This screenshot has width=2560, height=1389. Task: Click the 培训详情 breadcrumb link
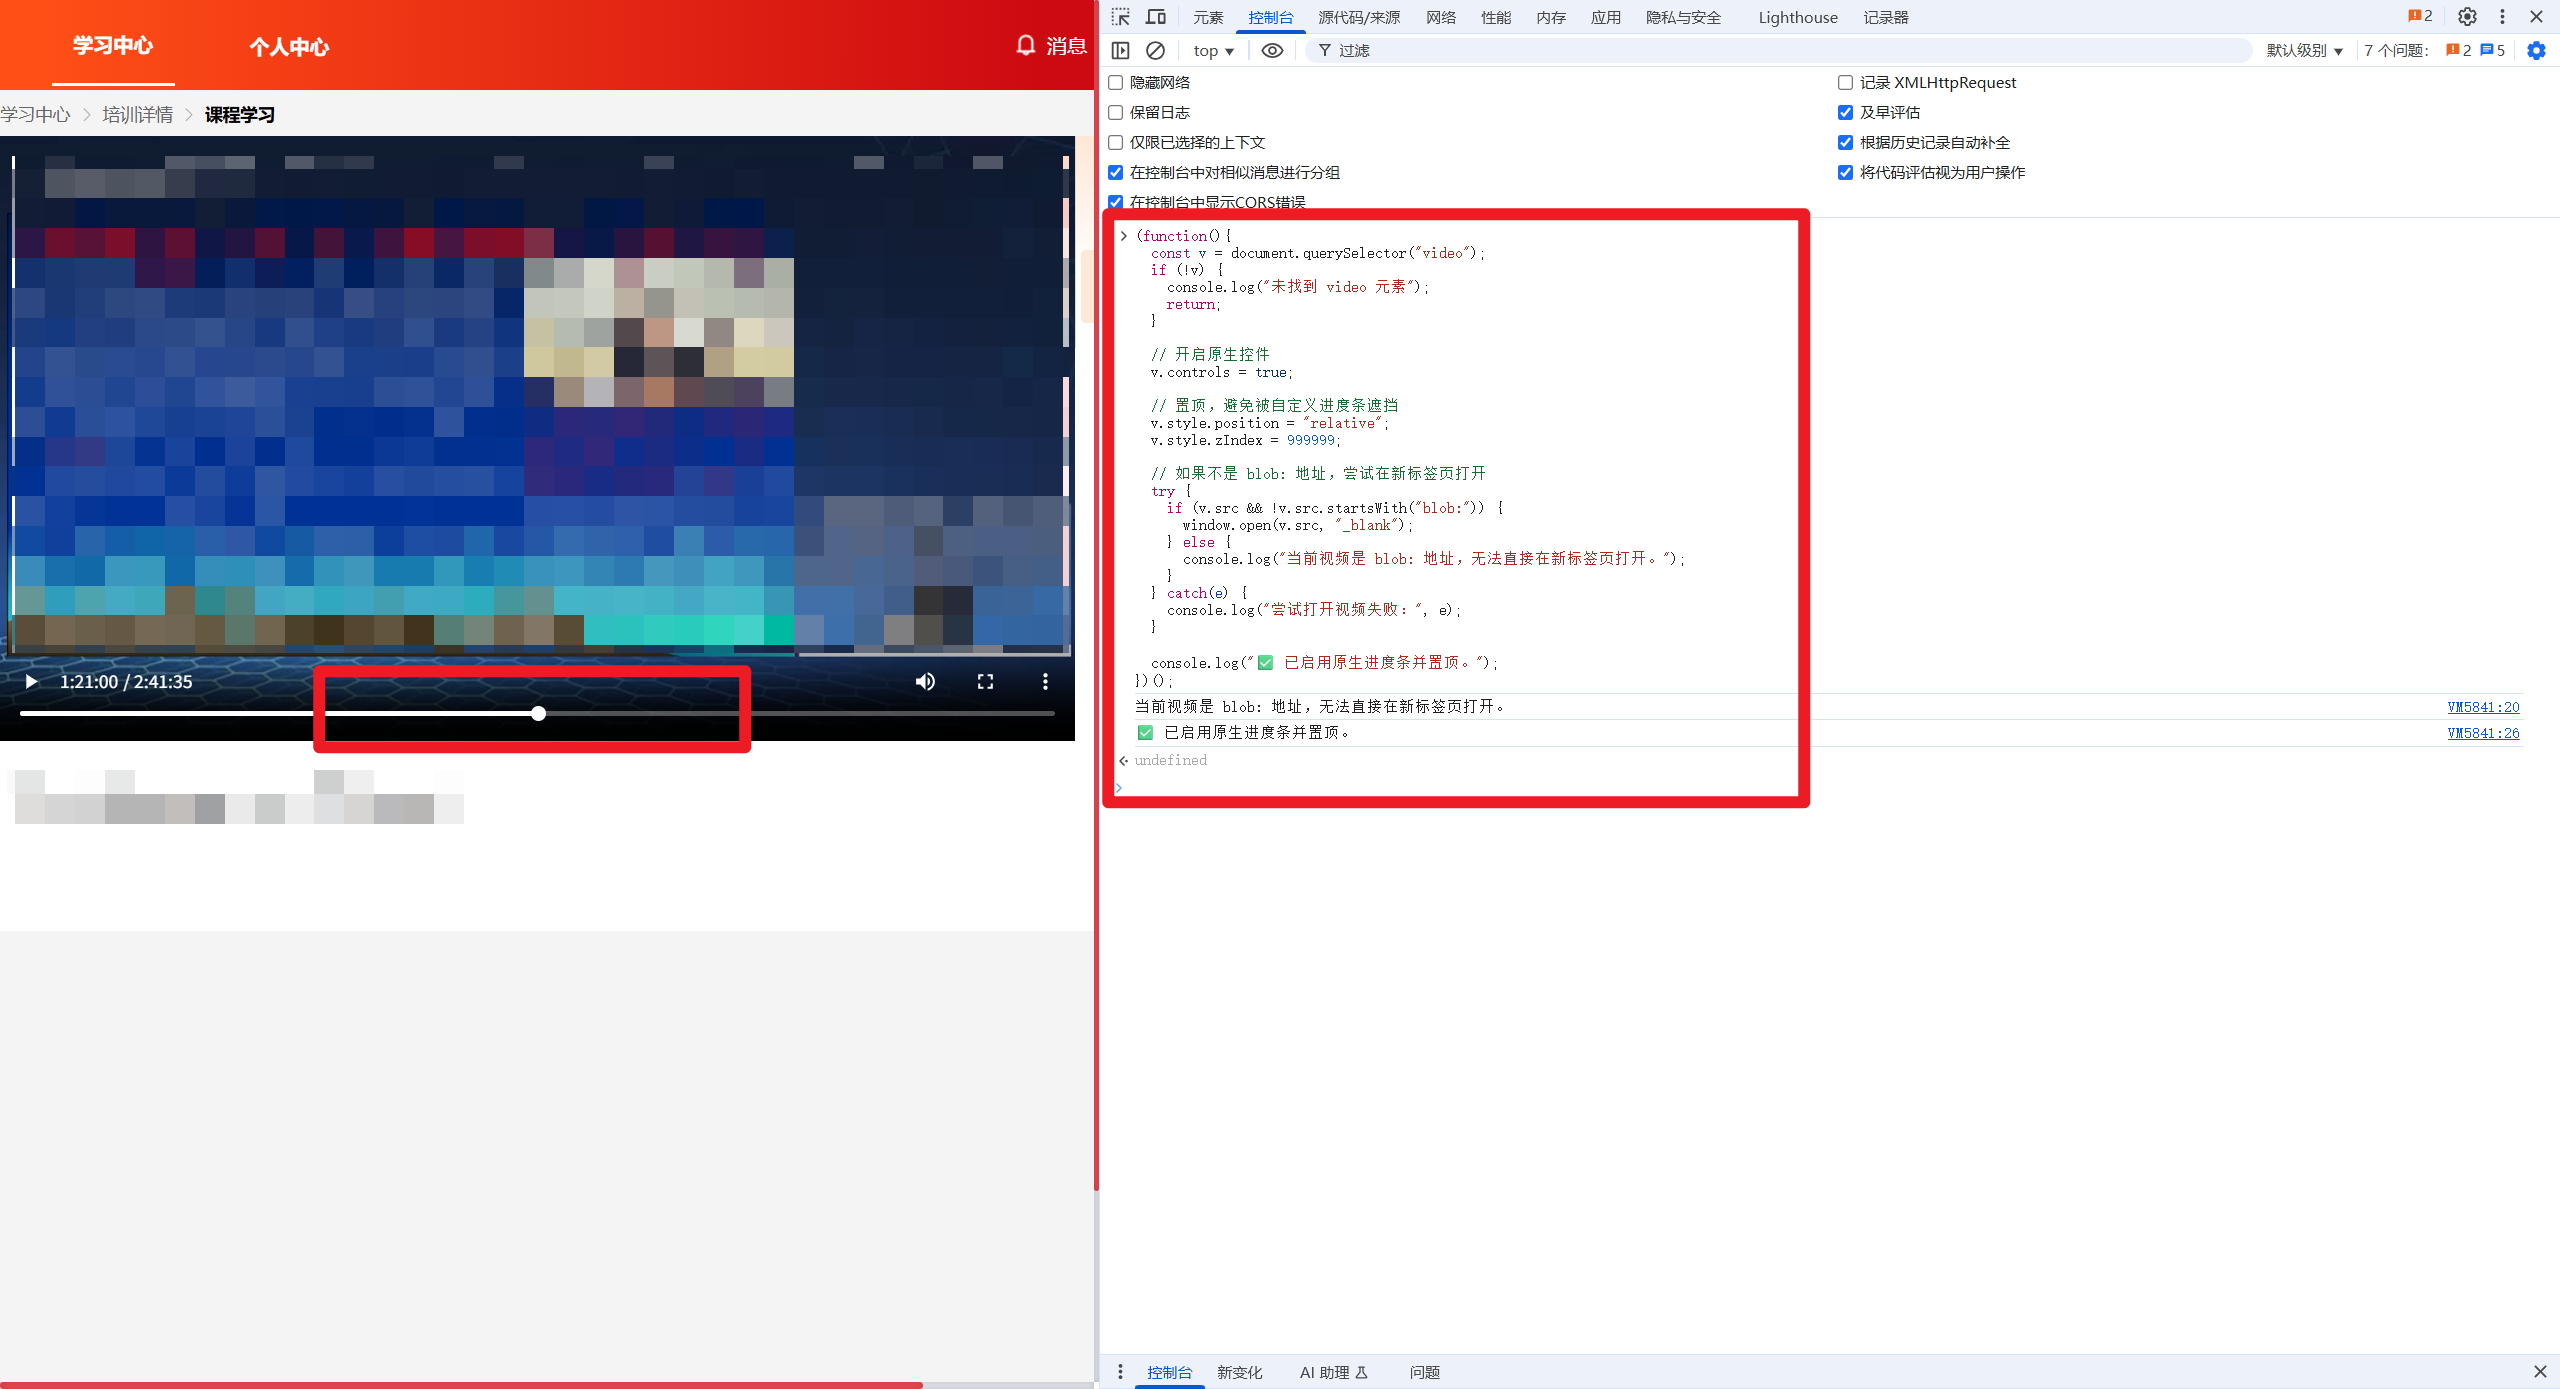138,115
